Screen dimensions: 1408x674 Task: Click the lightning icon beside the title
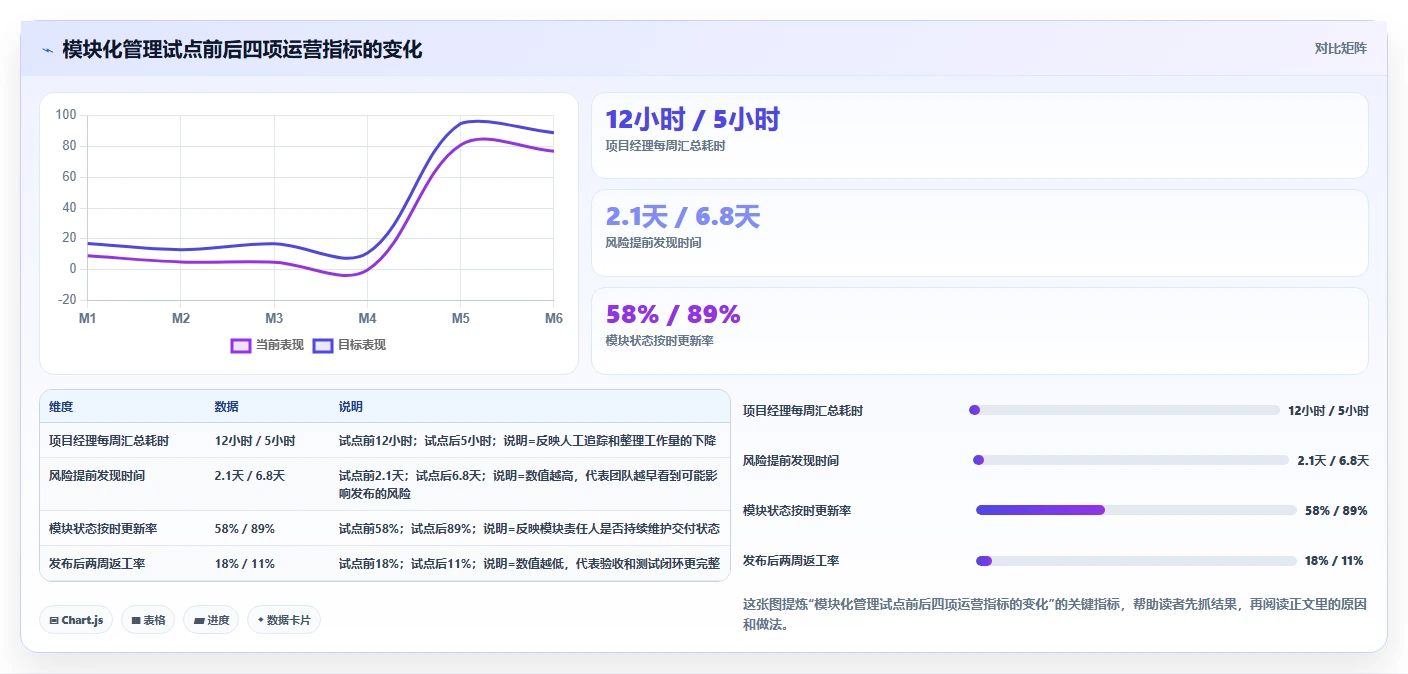click(47, 50)
